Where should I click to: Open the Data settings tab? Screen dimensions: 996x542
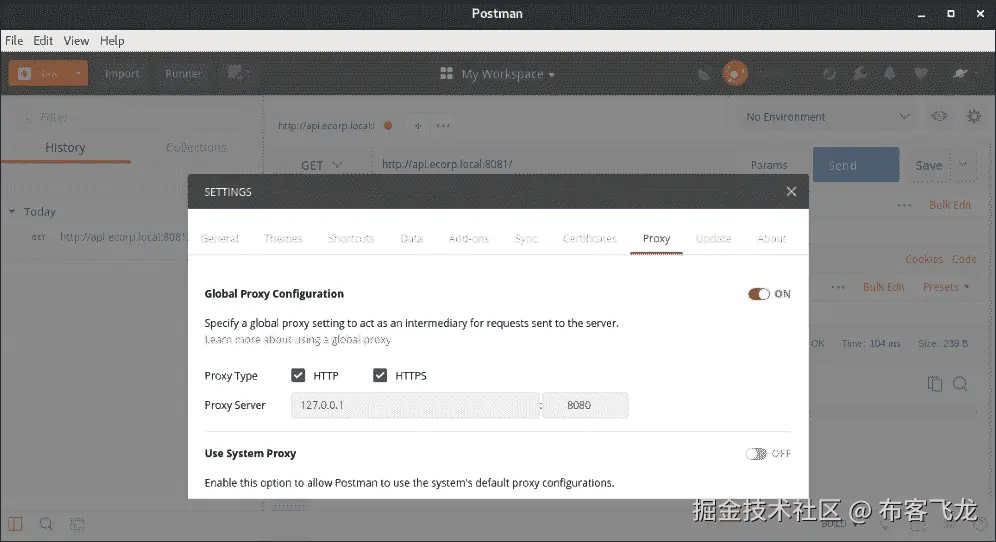pos(412,238)
